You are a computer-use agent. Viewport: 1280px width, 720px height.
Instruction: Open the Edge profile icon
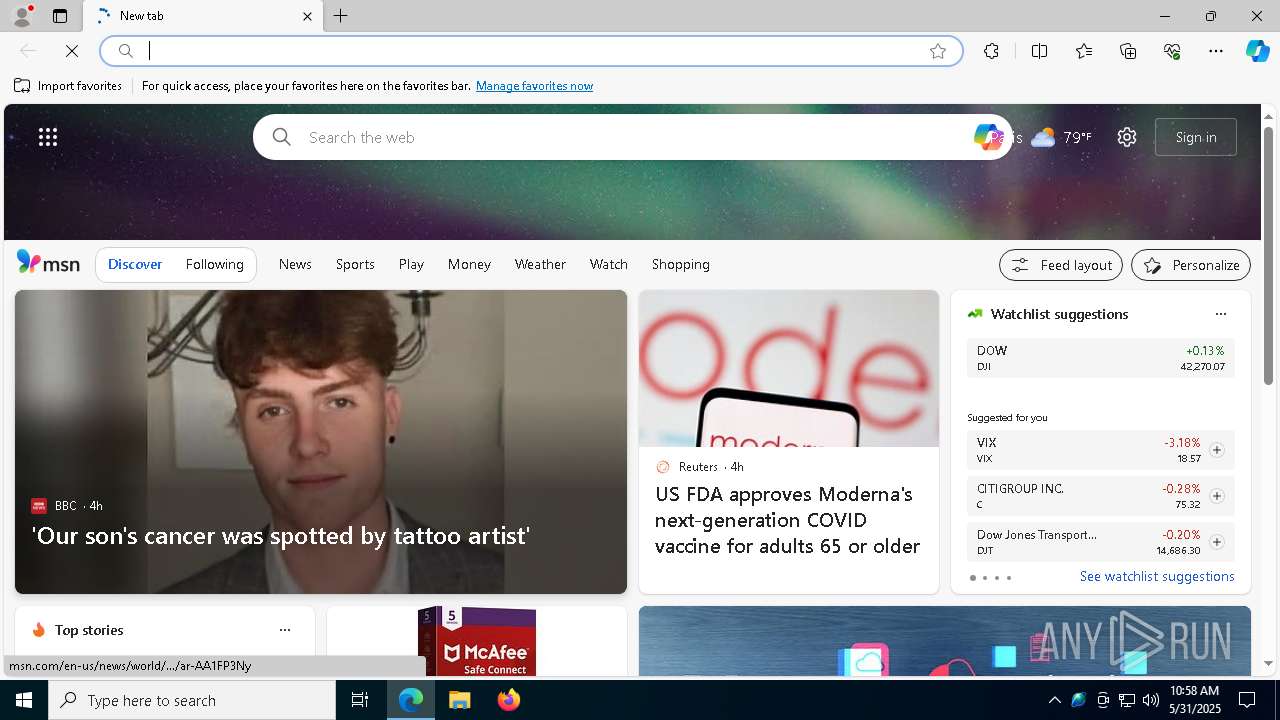click(x=21, y=16)
